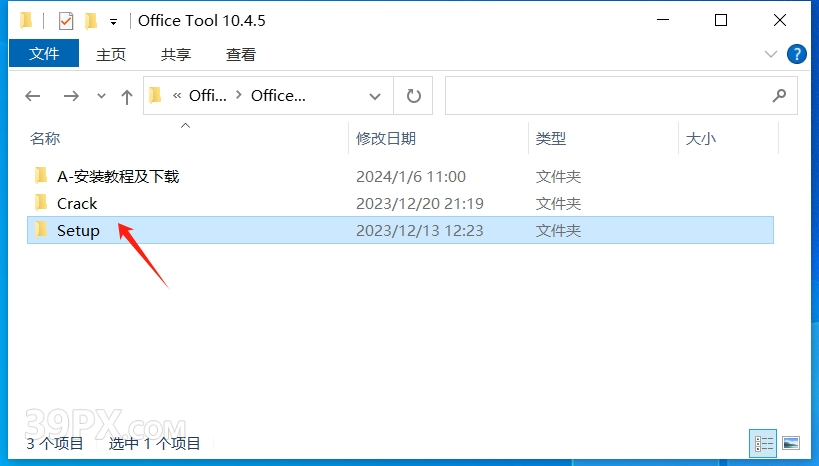
Task: Click the search magnifier icon
Action: (x=779, y=95)
